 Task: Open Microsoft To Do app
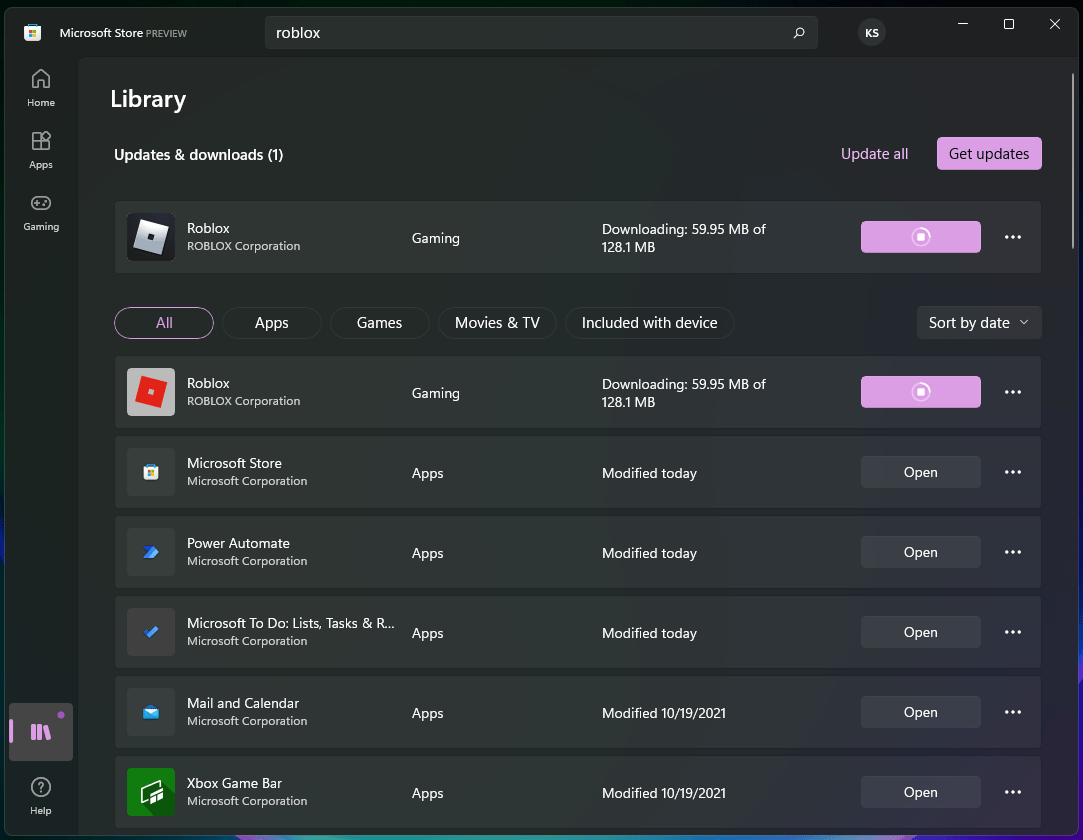[920, 632]
